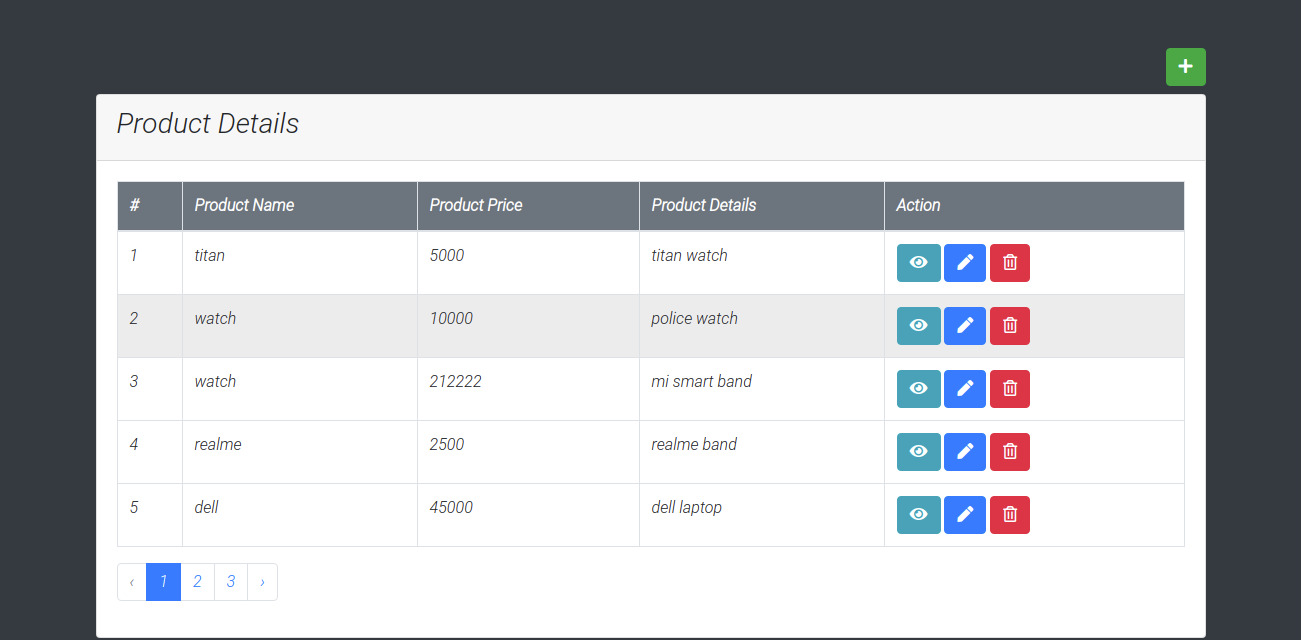View details of the titan product

tap(918, 263)
